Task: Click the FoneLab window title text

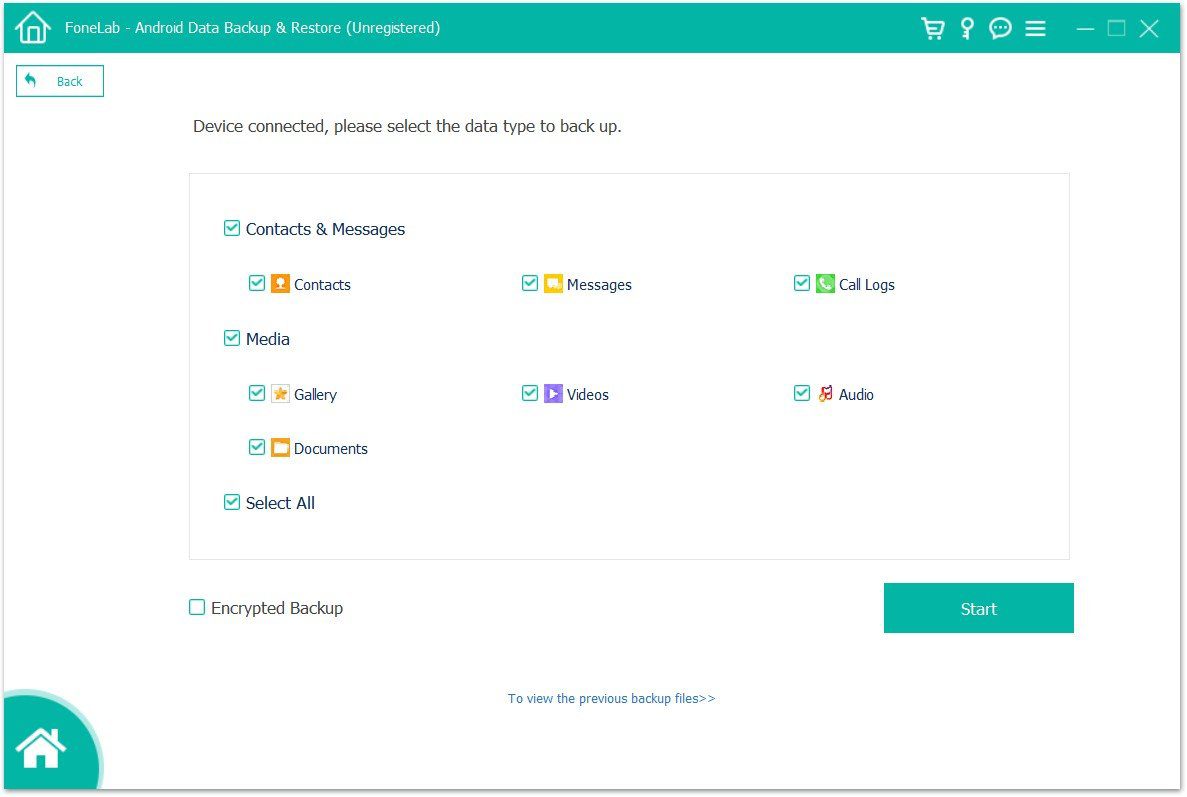Action: [x=252, y=28]
